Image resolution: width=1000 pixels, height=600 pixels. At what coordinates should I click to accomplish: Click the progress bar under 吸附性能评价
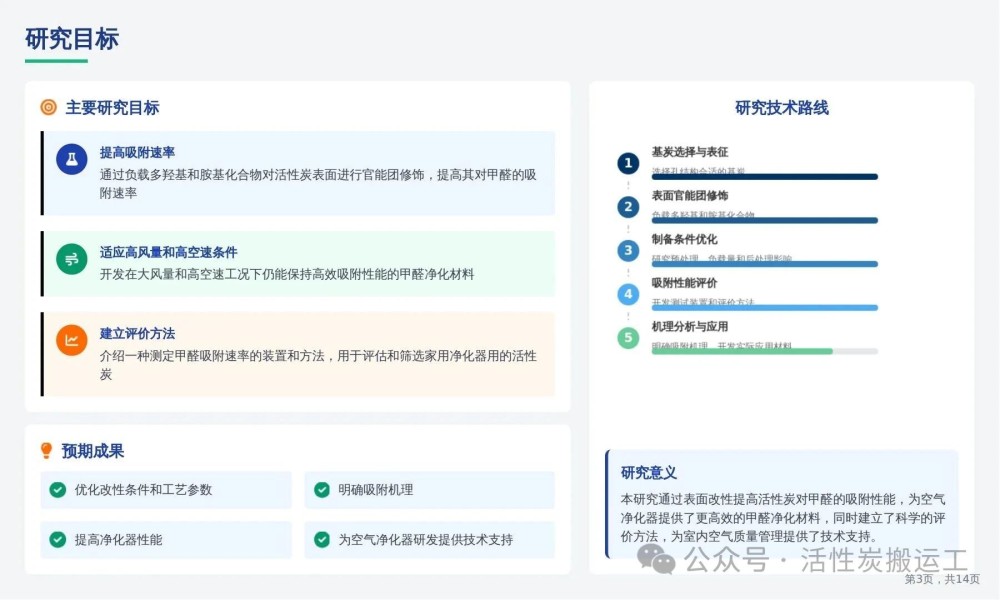[x=764, y=308]
